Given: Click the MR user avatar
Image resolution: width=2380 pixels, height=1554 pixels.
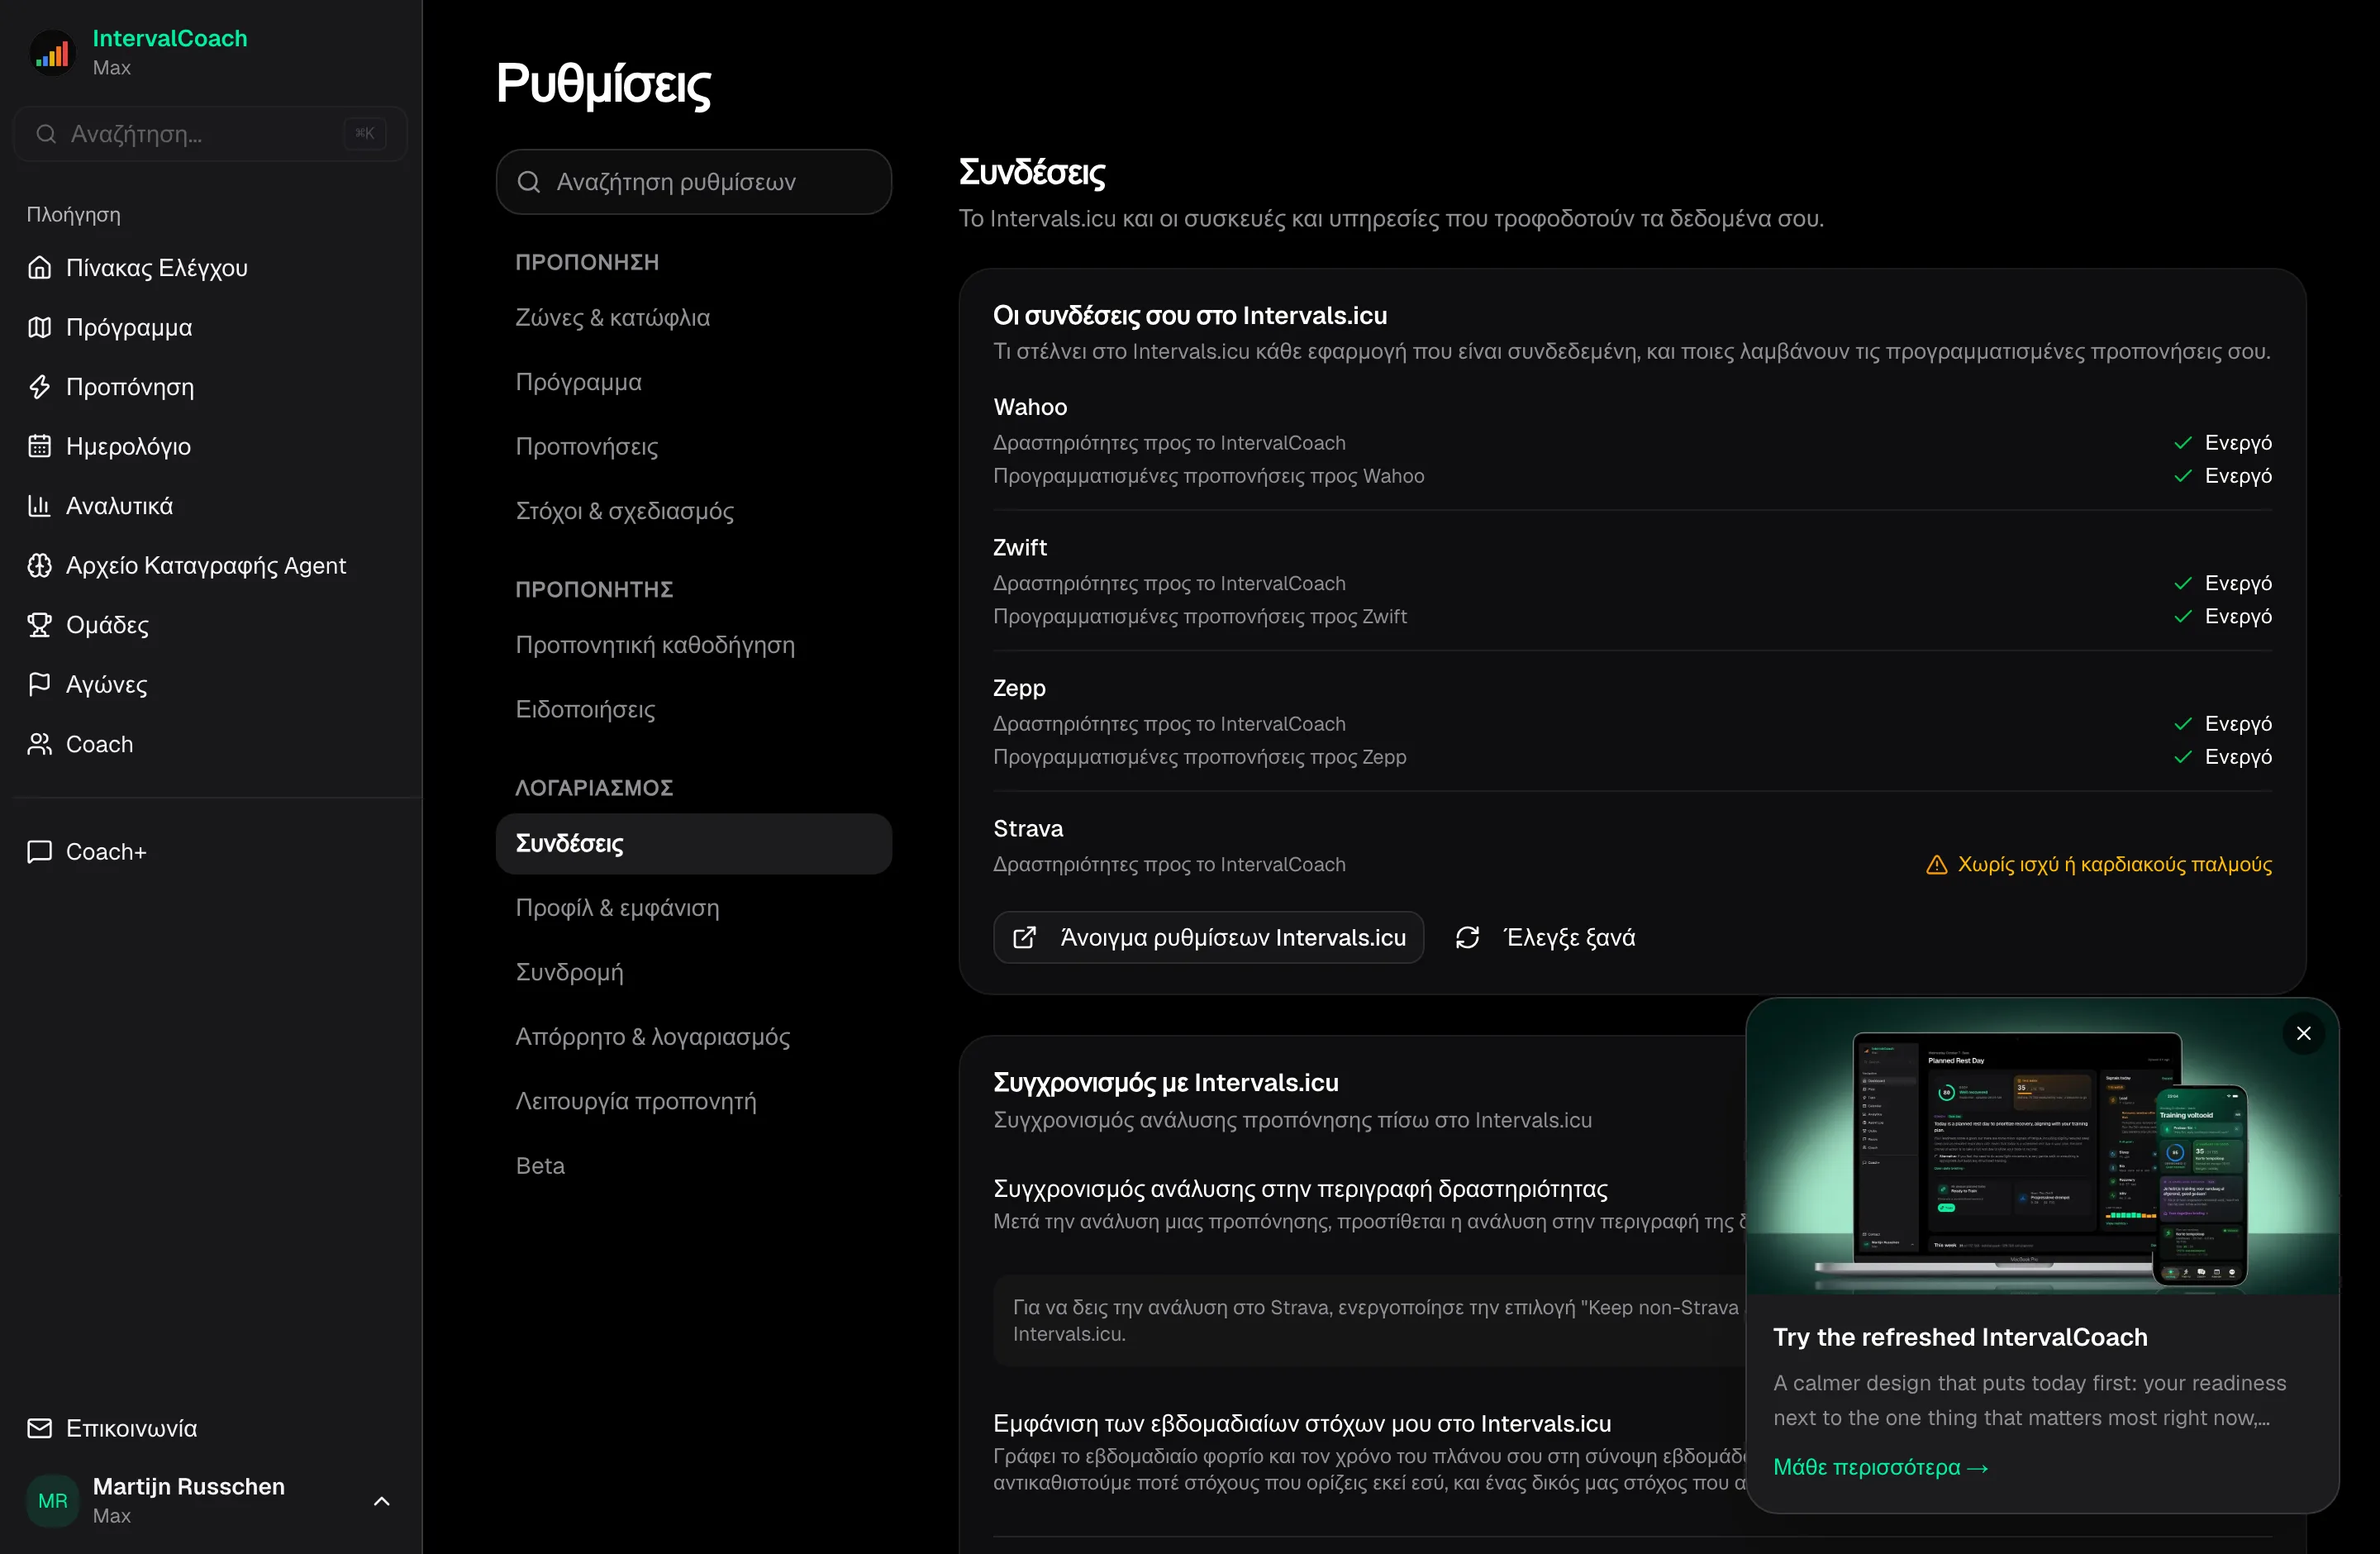Looking at the screenshot, I should point(52,1500).
